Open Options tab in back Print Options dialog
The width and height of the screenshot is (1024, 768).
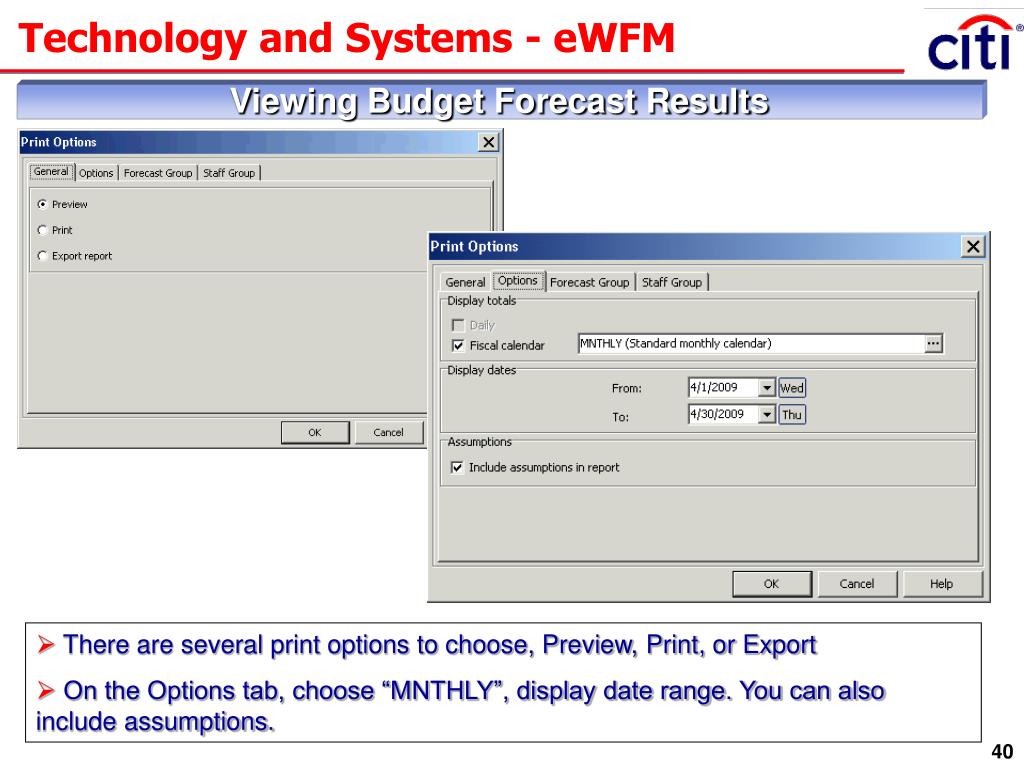pyautogui.click(x=96, y=173)
